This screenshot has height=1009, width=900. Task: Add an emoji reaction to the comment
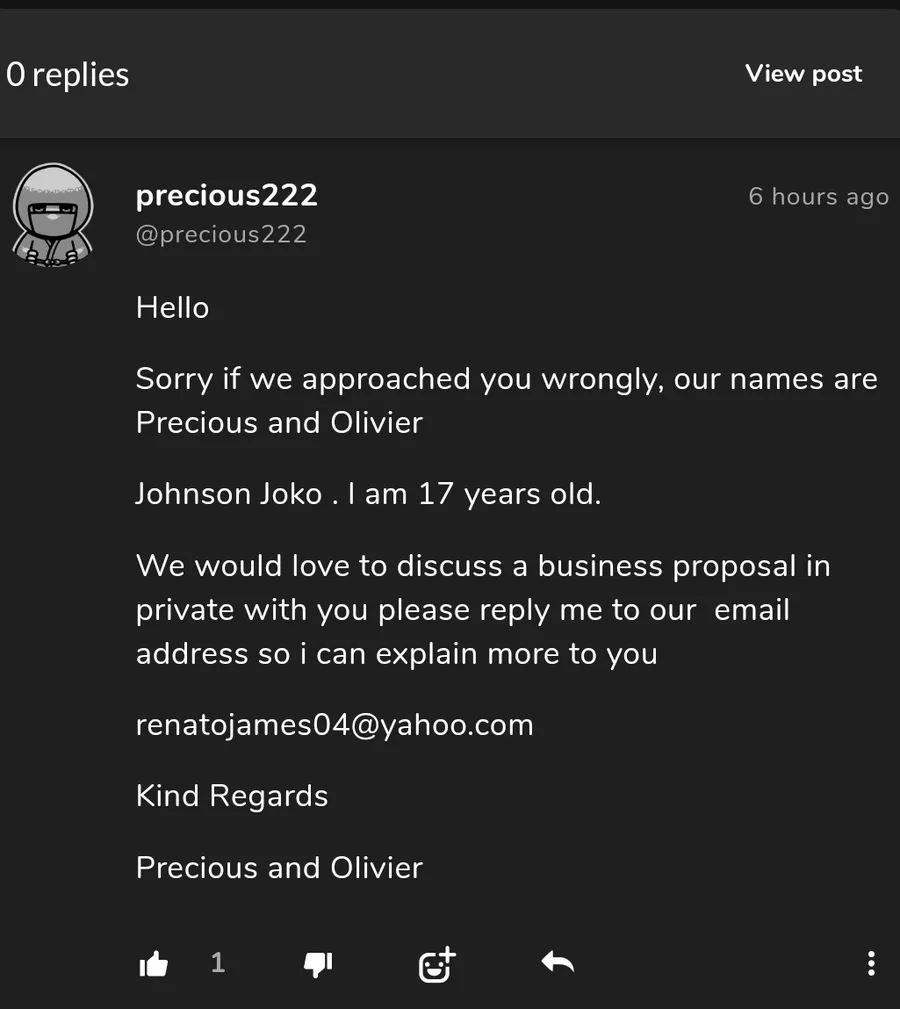(x=436, y=964)
